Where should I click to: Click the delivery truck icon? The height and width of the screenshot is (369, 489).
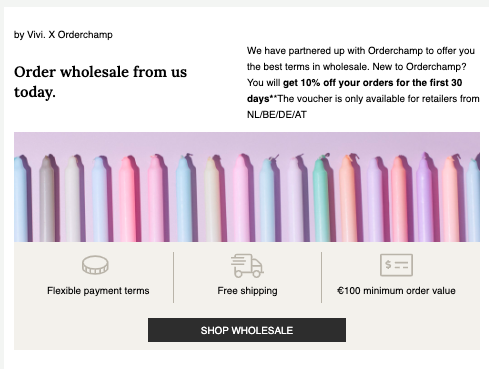tap(247, 265)
